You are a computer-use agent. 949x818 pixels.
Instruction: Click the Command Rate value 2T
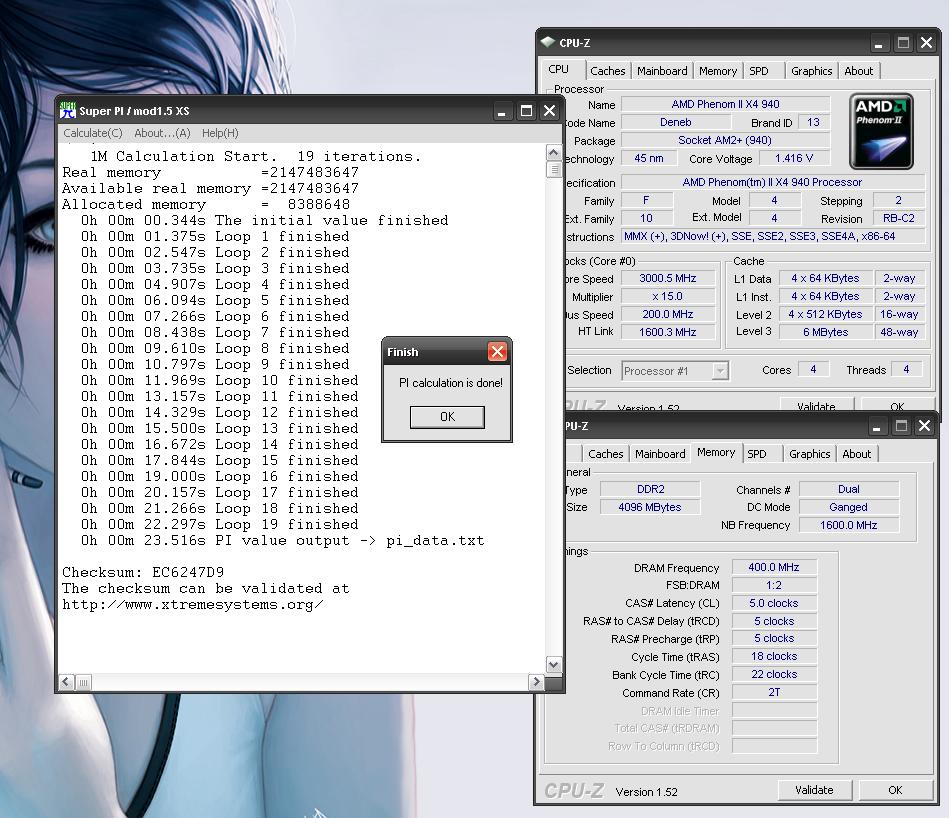[x=774, y=692]
